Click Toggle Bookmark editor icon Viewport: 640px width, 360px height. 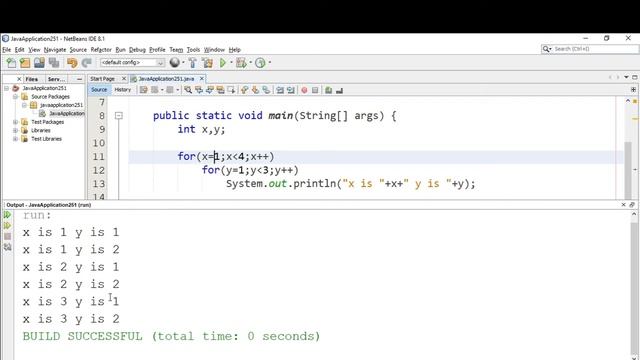point(266,90)
